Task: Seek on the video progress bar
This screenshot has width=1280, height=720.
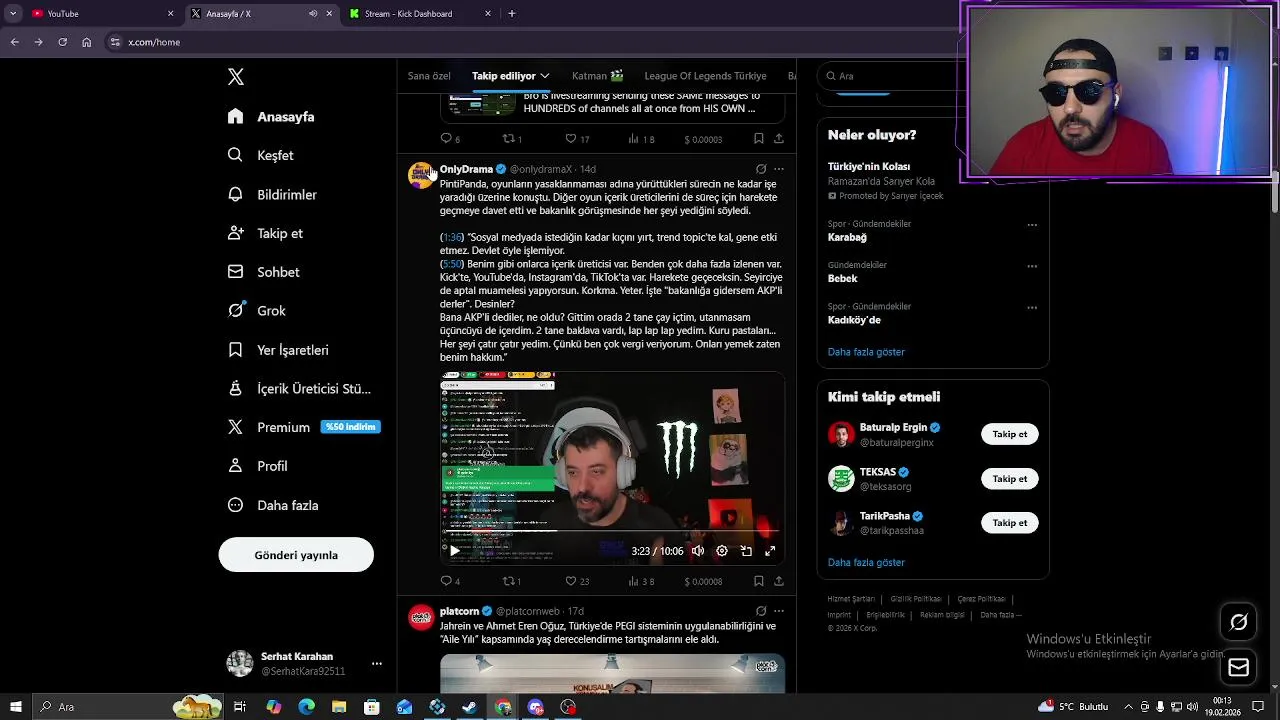Action: click(x=612, y=531)
